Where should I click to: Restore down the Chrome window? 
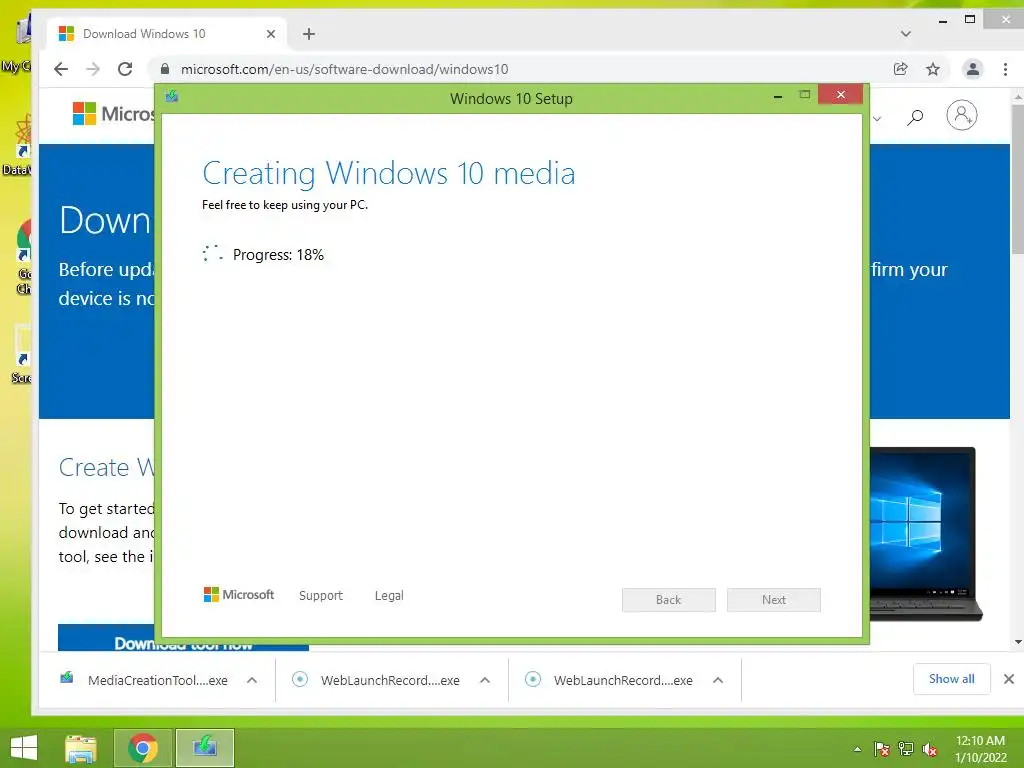pyautogui.click(x=970, y=20)
